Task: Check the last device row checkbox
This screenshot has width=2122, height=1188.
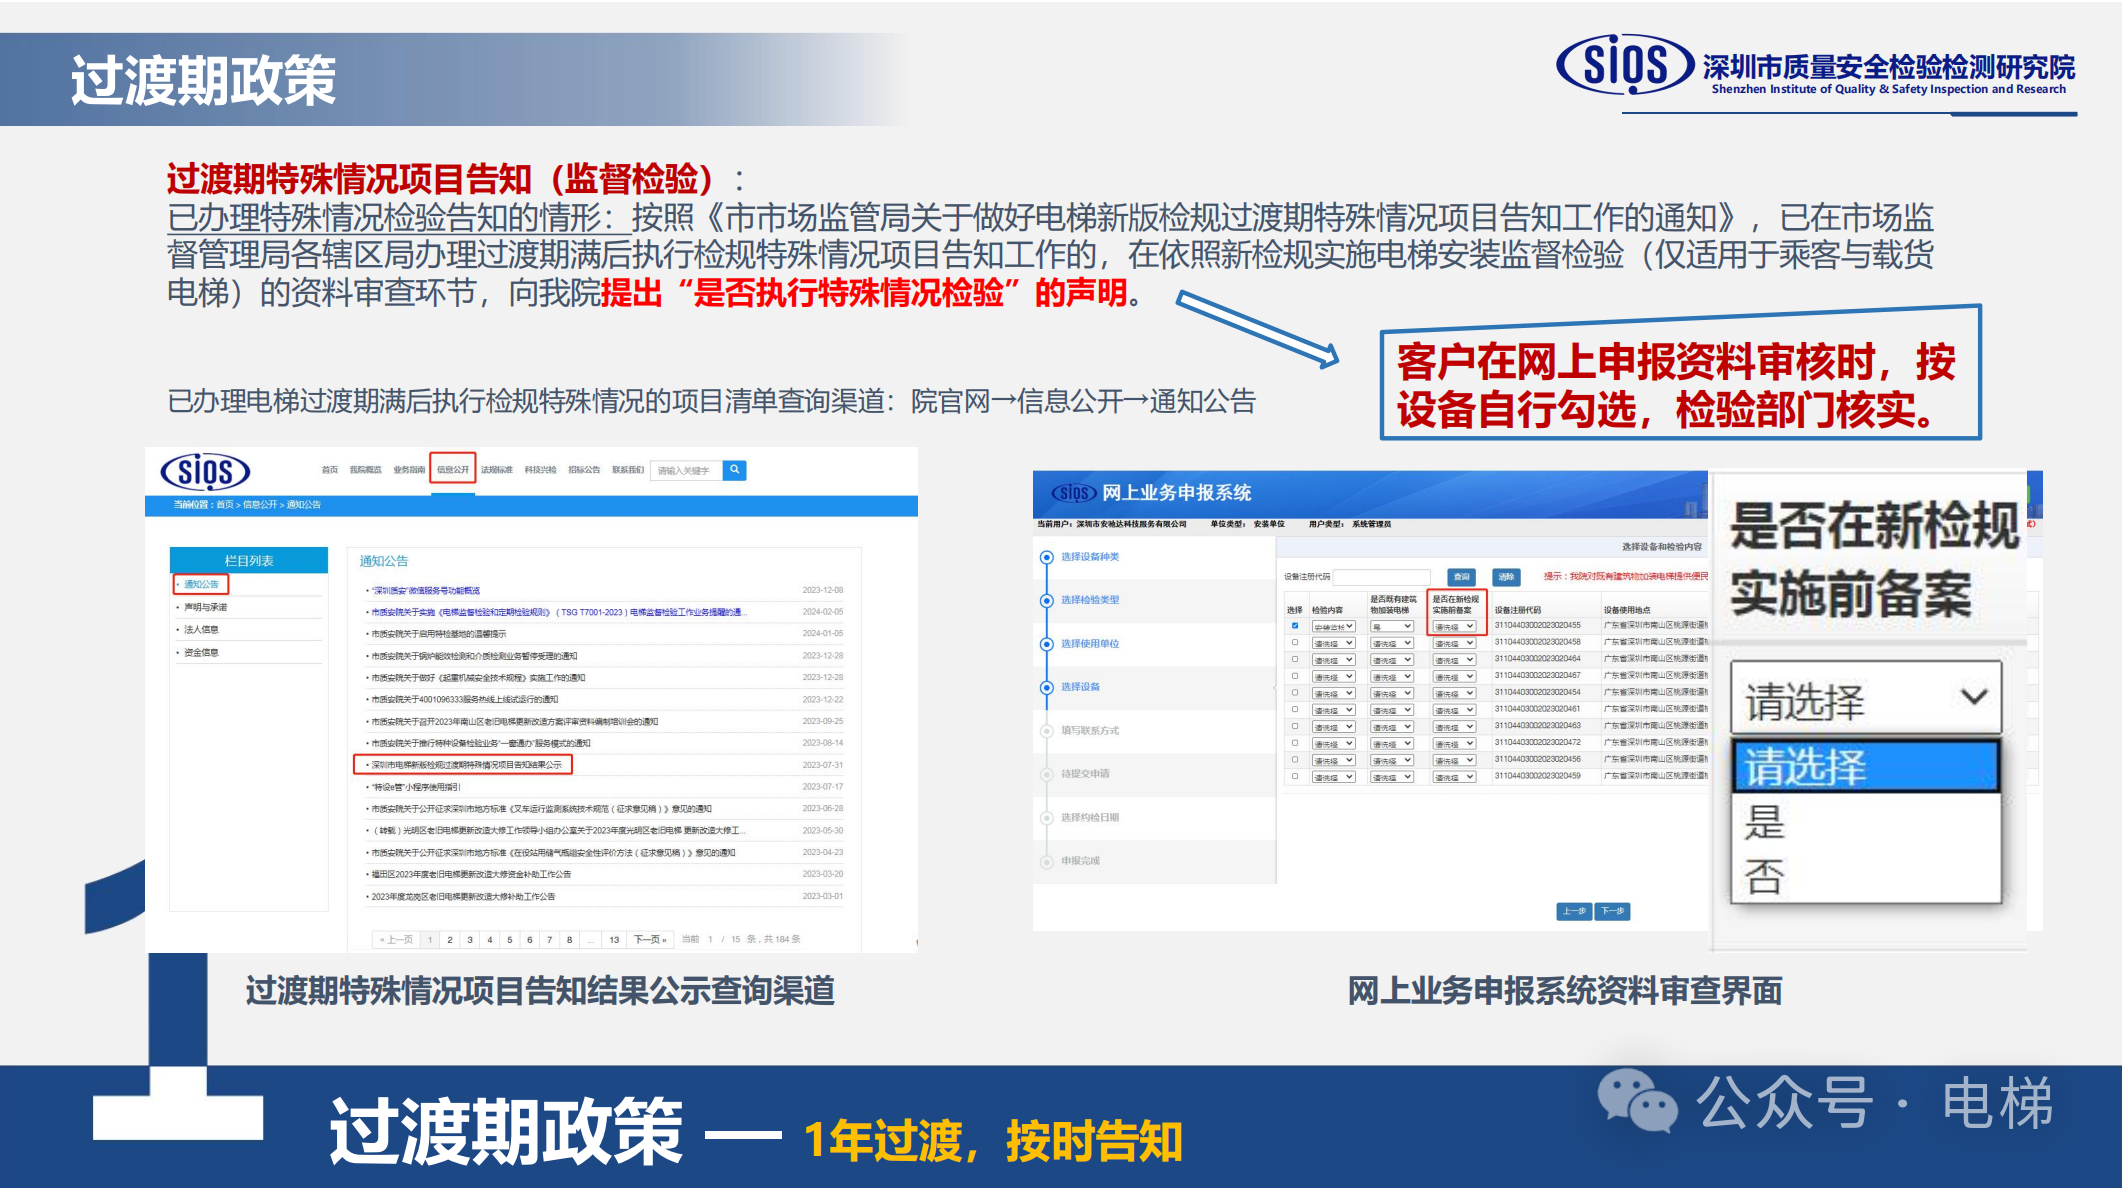Action: [1295, 776]
